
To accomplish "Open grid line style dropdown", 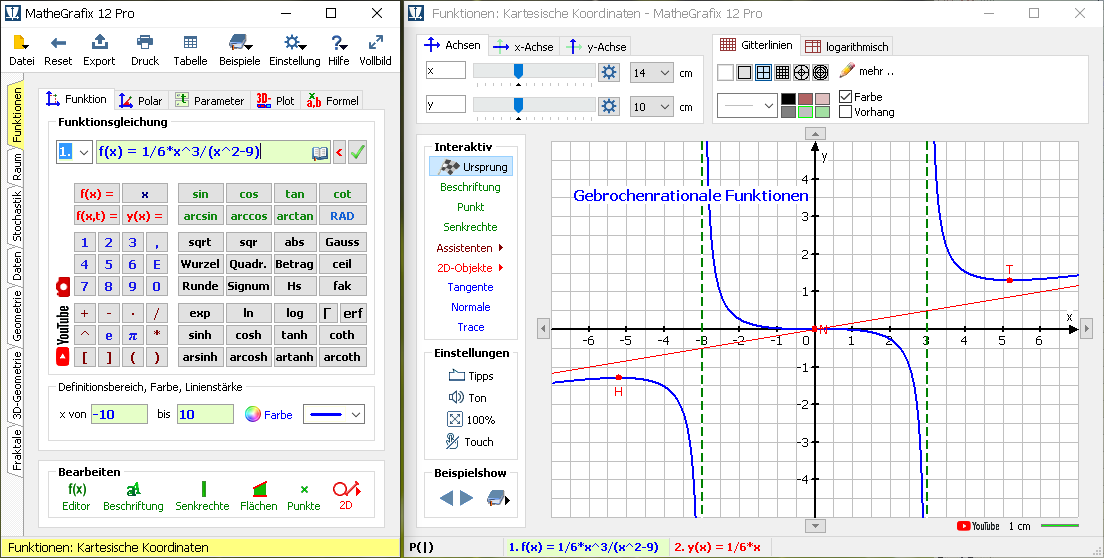I will coord(747,106).
